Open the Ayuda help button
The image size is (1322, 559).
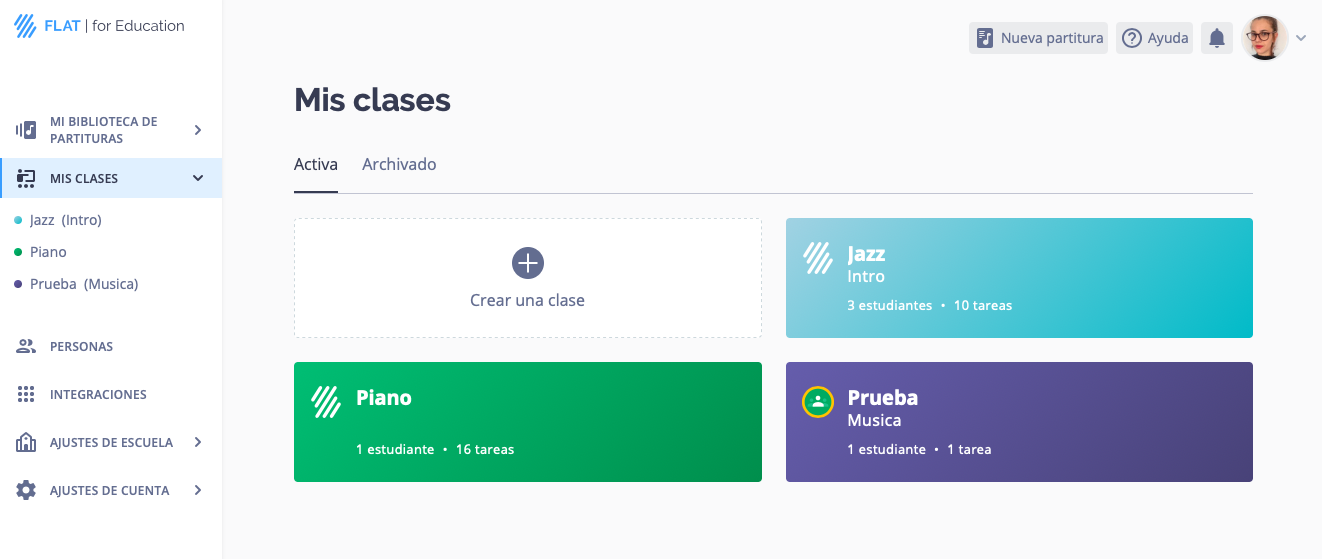(x=1154, y=38)
